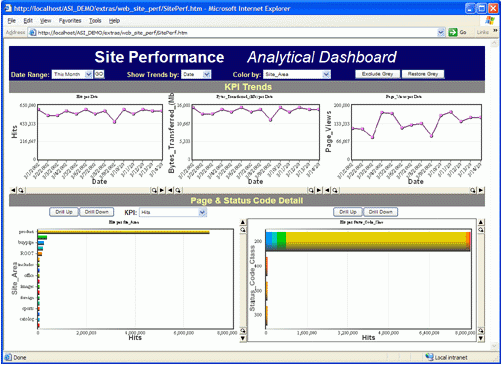502x365 pixels.
Task: Click the green Go icon by the address bar
Action: click(x=453, y=32)
